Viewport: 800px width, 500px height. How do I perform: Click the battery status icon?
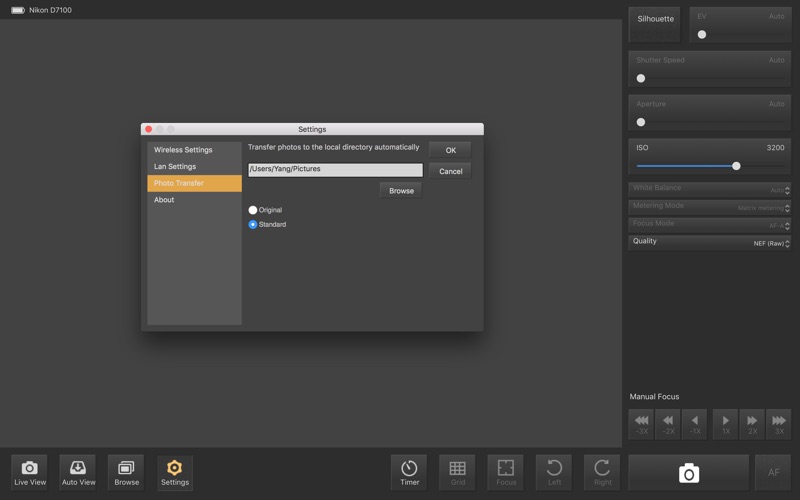click(x=18, y=10)
